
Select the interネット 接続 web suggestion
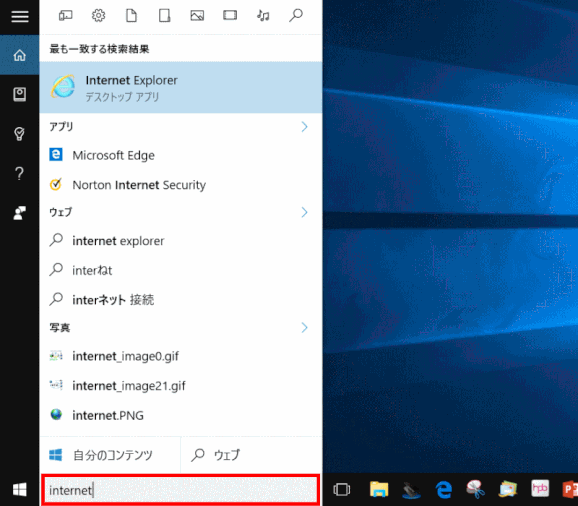(x=181, y=300)
